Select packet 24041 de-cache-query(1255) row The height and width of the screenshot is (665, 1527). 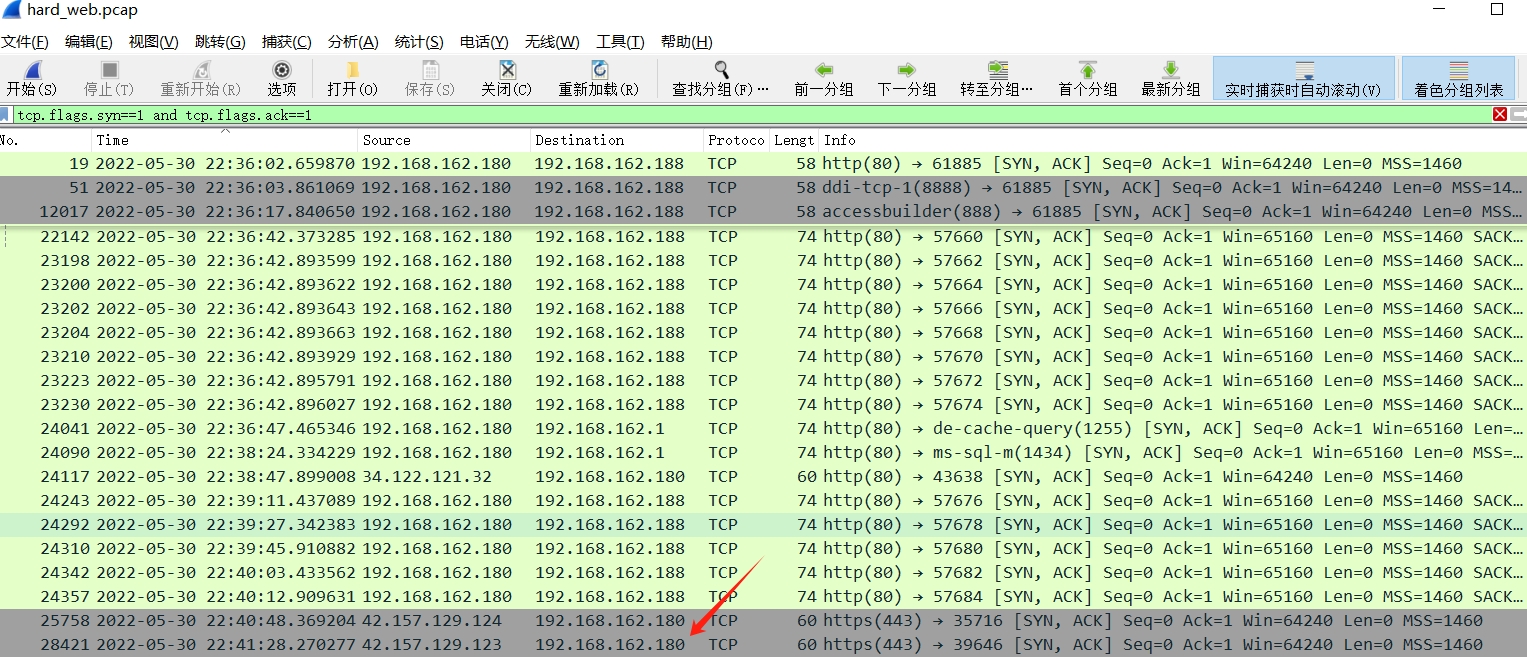[x=763, y=429]
